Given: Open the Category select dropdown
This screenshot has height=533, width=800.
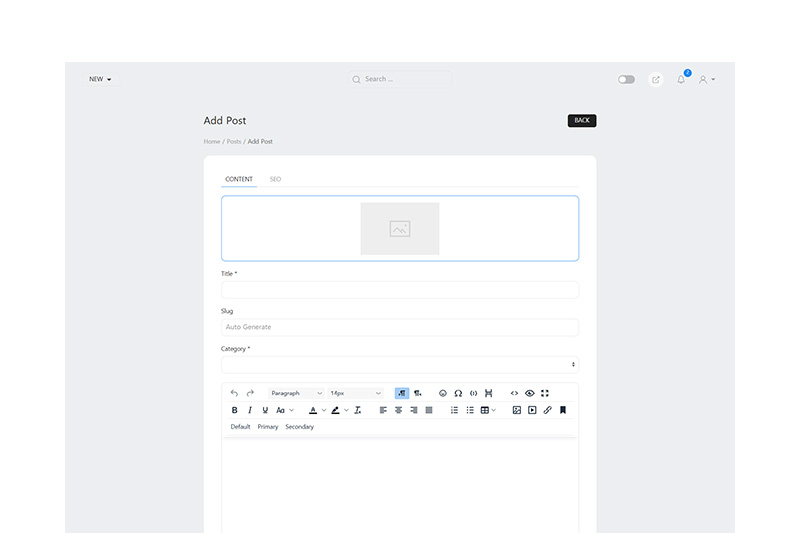Looking at the screenshot, I should (x=399, y=365).
